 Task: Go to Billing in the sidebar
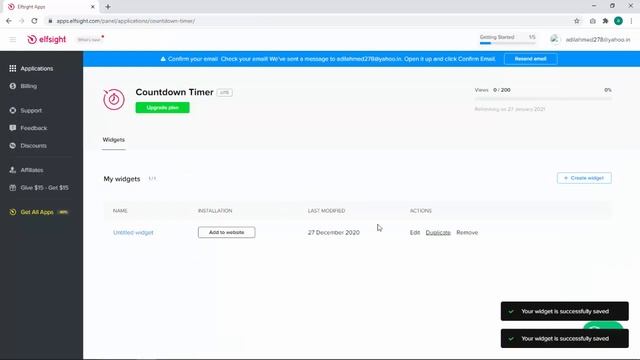(x=29, y=86)
